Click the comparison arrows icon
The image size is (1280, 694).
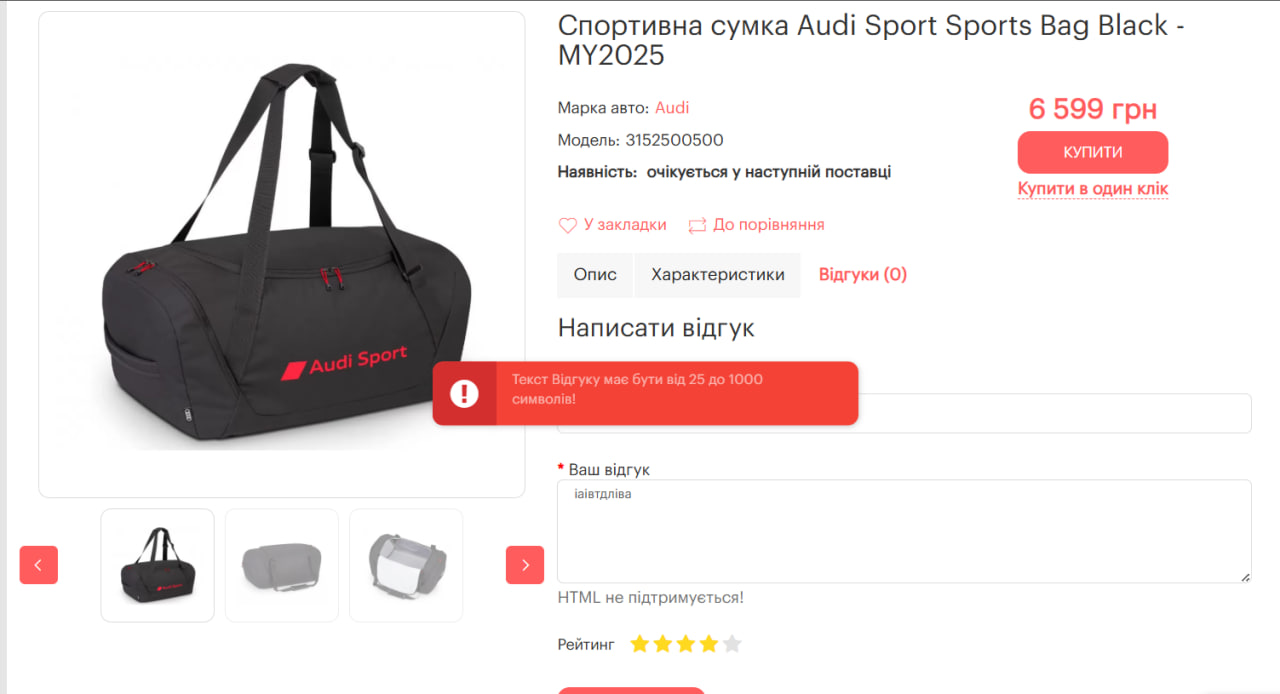click(697, 225)
